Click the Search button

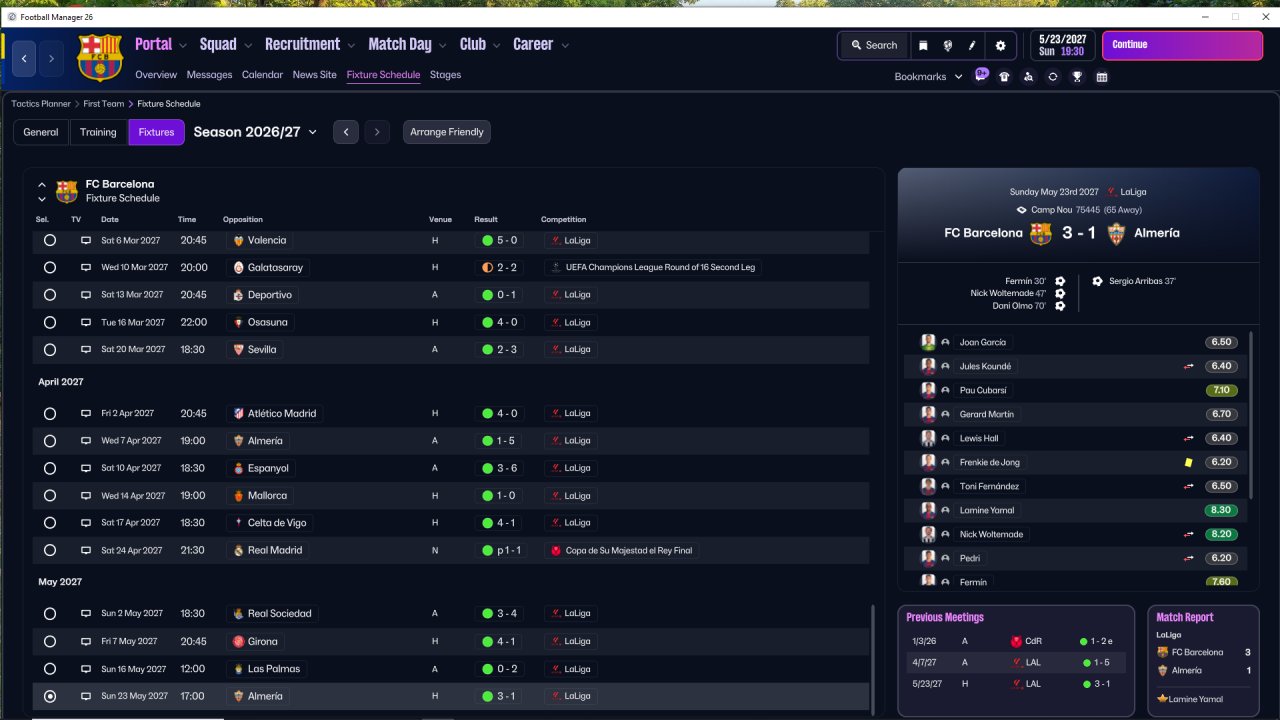(874, 45)
